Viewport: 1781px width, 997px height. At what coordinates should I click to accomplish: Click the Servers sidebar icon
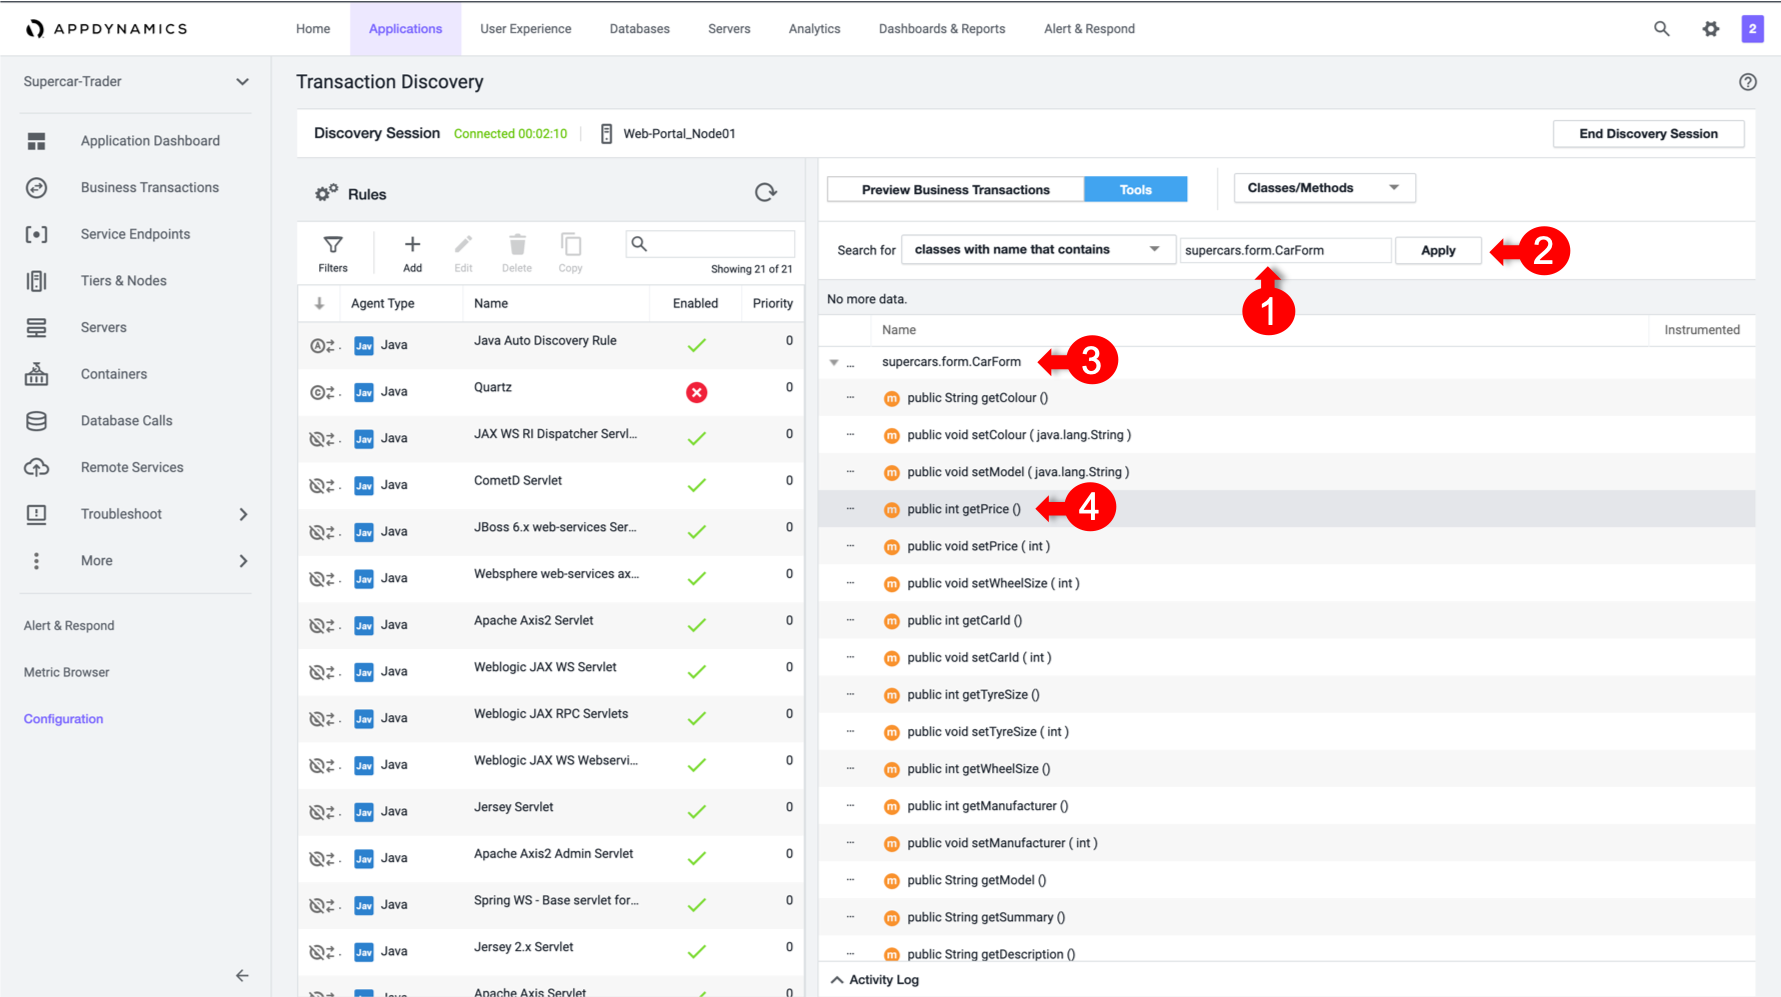pyautogui.click(x=37, y=328)
